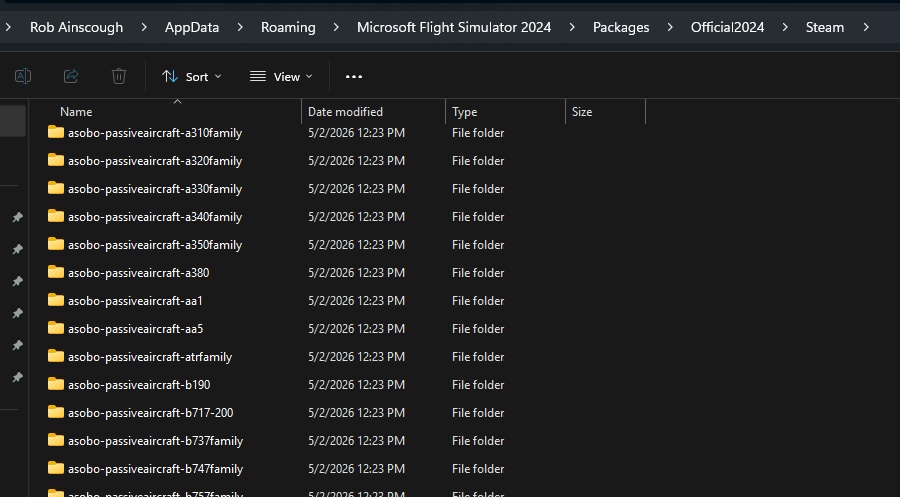Sort by Date modified column header
This screenshot has width=900, height=497.
(345, 112)
